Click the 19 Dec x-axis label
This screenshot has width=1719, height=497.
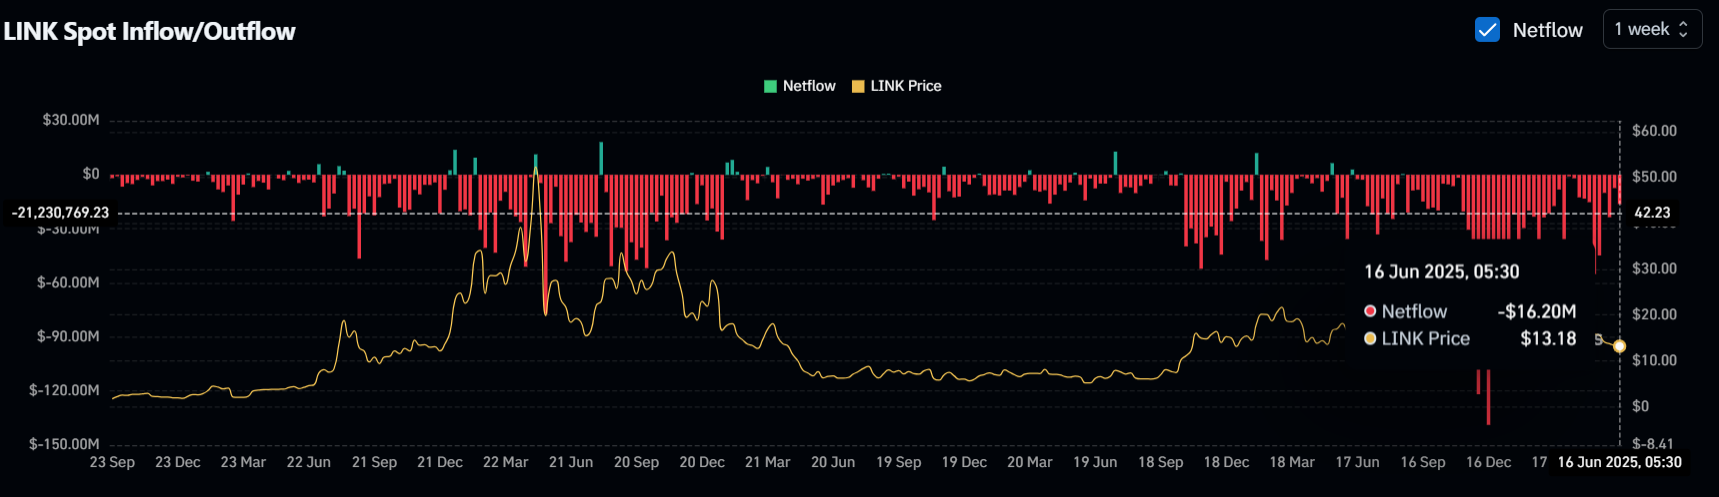(x=964, y=462)
